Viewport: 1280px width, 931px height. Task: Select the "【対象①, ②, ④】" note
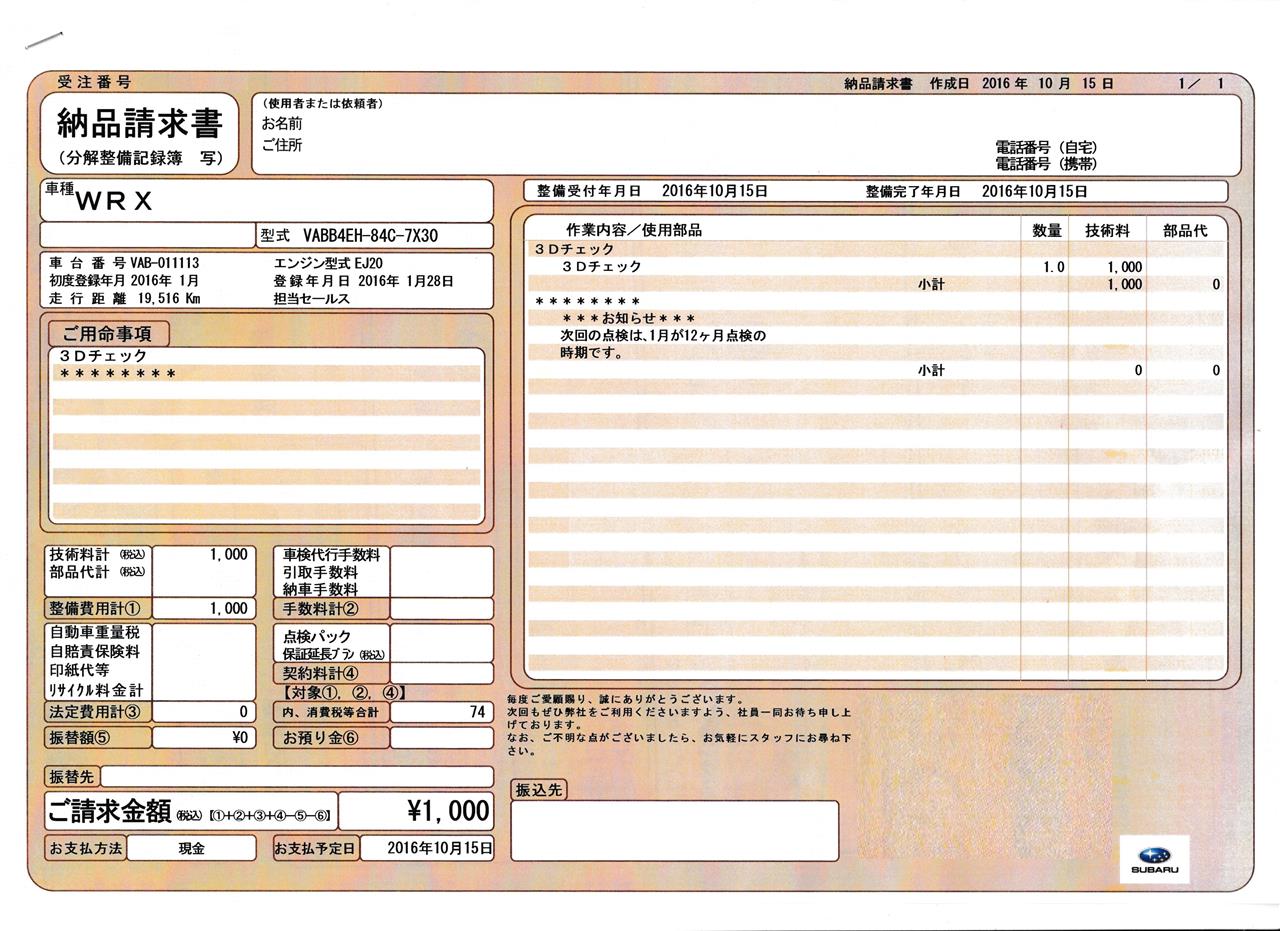pyautogui.click(x=345, y=692)
